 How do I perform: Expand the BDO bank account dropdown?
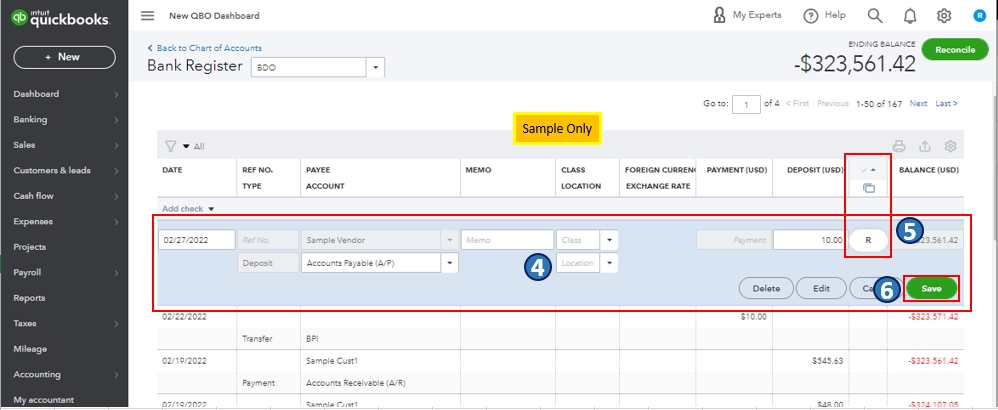(376, 67)
